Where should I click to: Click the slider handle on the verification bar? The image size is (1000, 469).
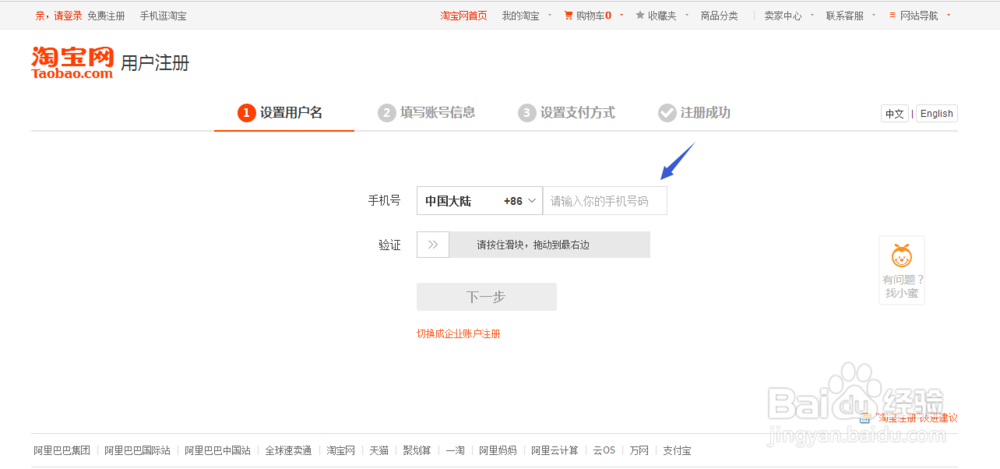pos(433,244)
